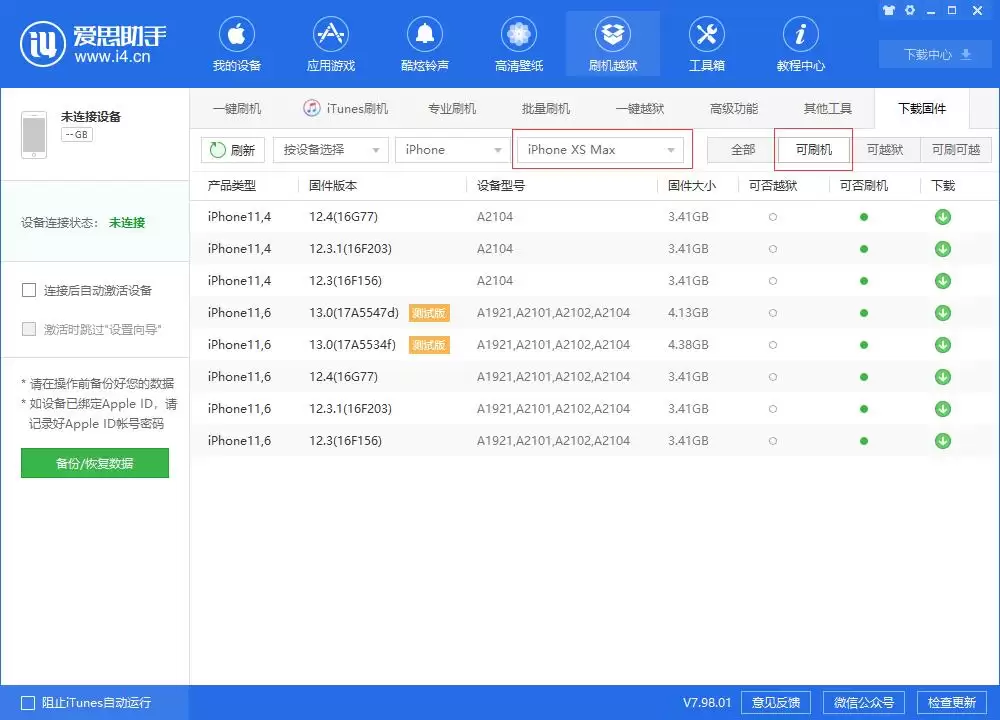Viewport: 1000px width, 720px height.
Task: Click 4.38GB size cell
Action: [688, 345]
